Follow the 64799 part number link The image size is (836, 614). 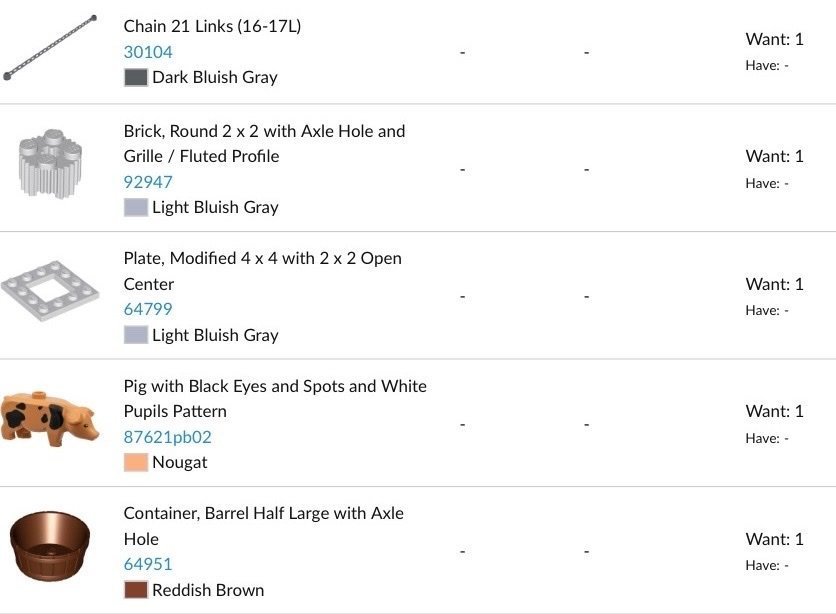[x=148, y=309]
